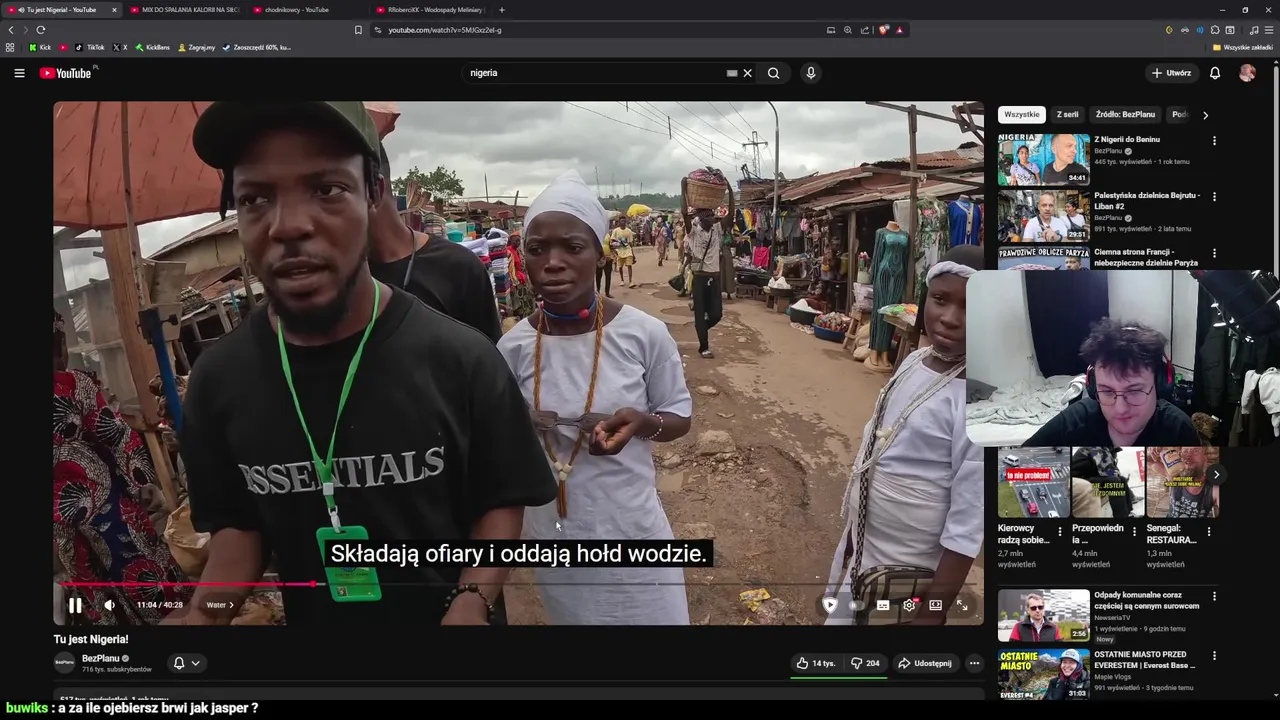
Task: Open a new browser tab
Action: point(502,10)
